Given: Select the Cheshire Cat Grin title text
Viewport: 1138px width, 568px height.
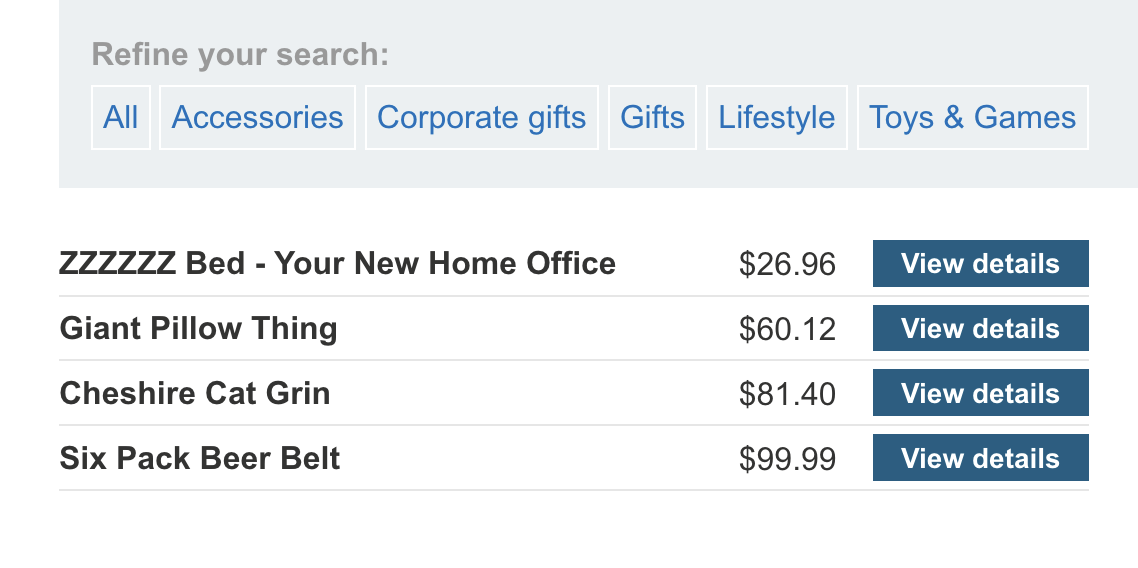Looking at the screenshot, I should 195,394.
